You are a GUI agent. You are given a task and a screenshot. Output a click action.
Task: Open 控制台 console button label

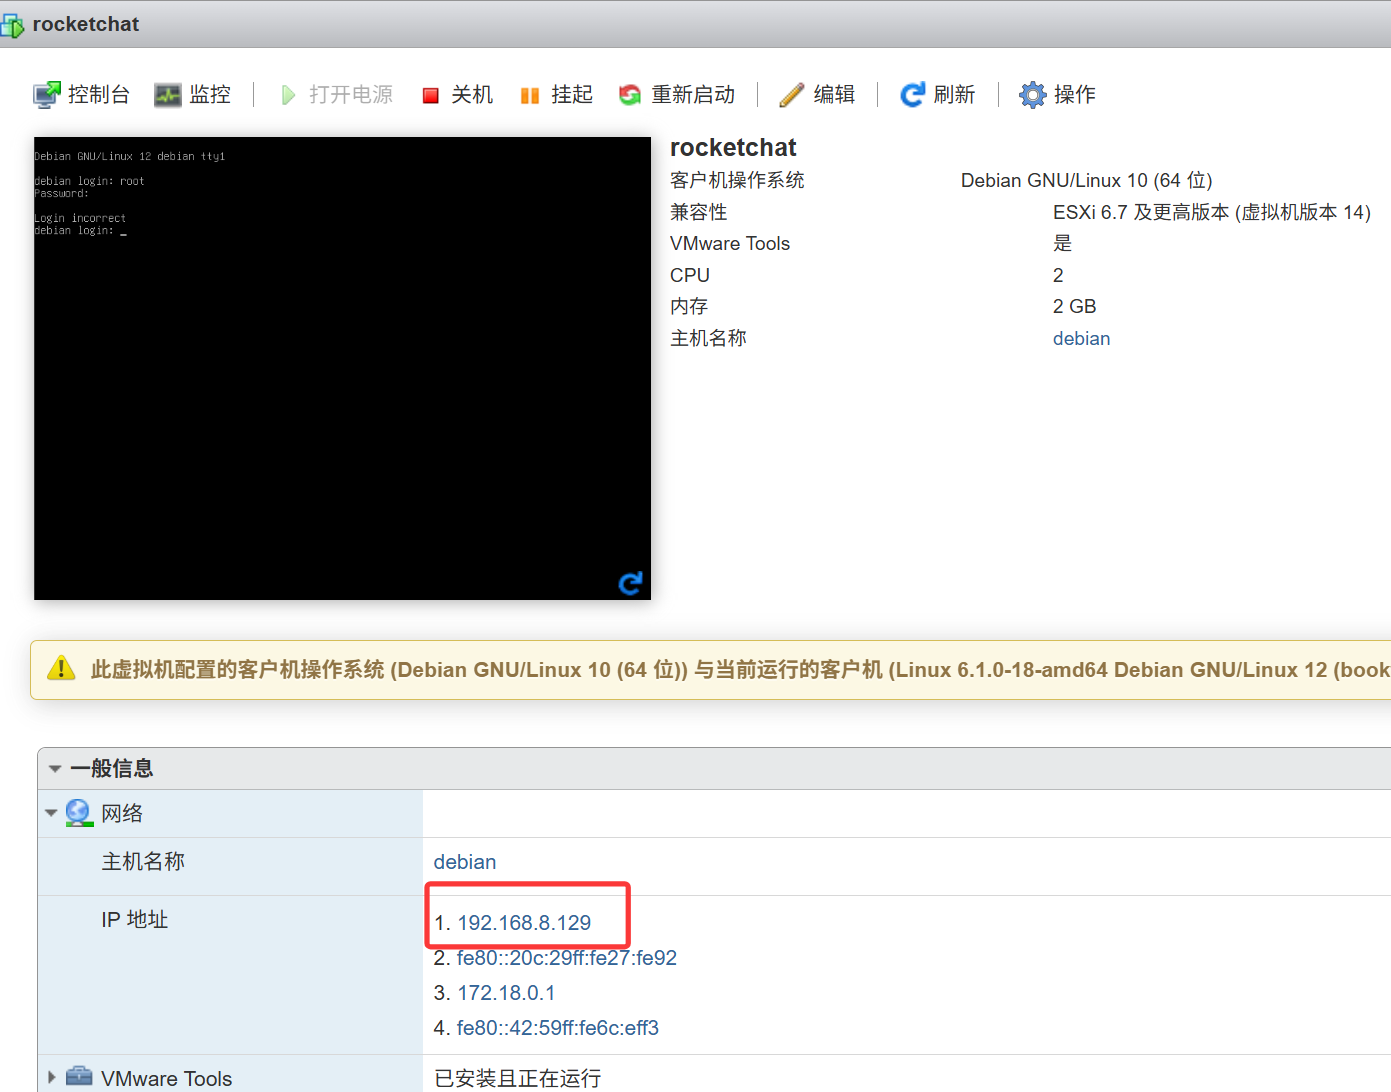99,94
